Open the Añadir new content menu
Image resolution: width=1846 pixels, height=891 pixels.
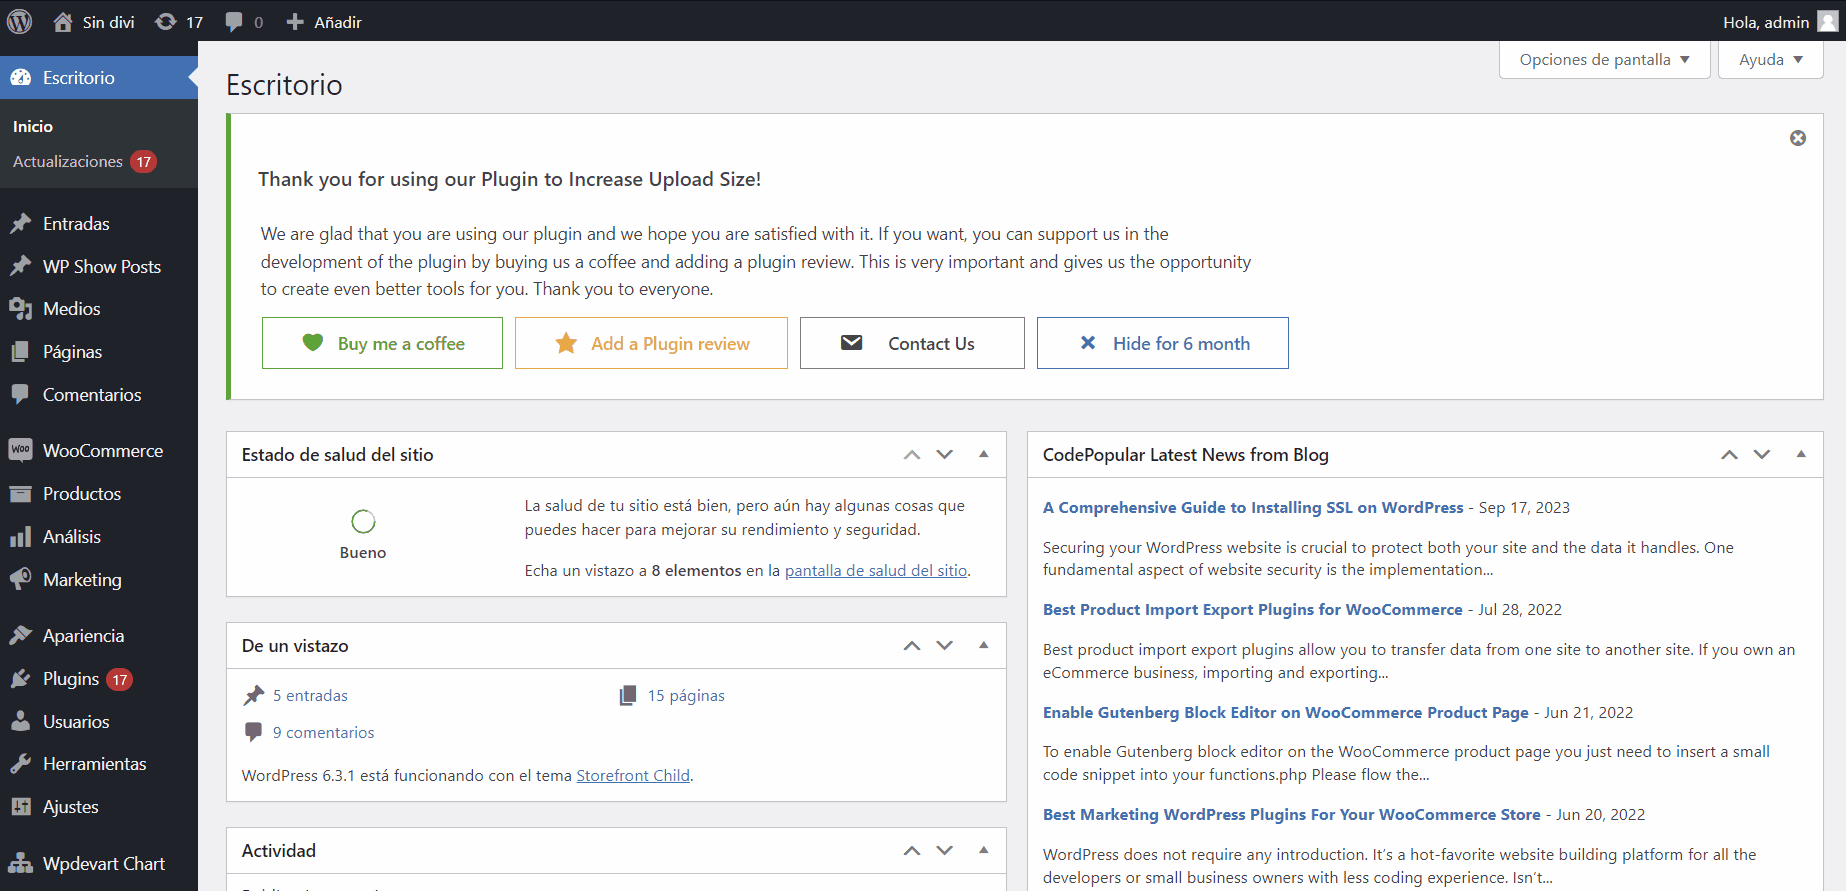324,22
